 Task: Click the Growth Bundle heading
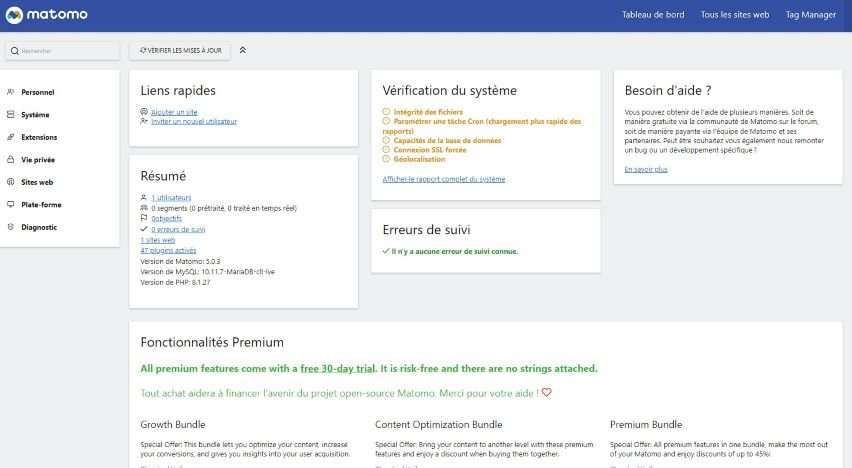click(x=173, y=425)
